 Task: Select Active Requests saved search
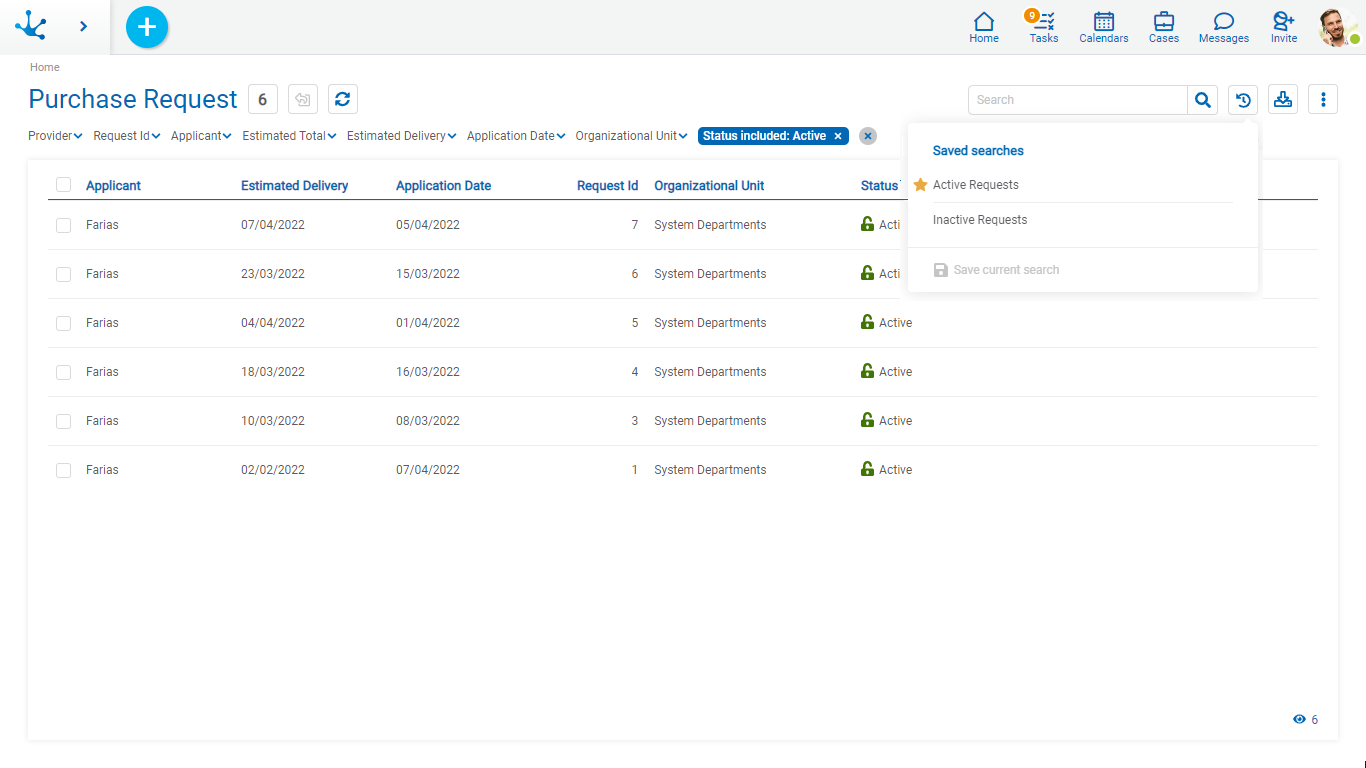pyautogui.click(x=975, y=185)
